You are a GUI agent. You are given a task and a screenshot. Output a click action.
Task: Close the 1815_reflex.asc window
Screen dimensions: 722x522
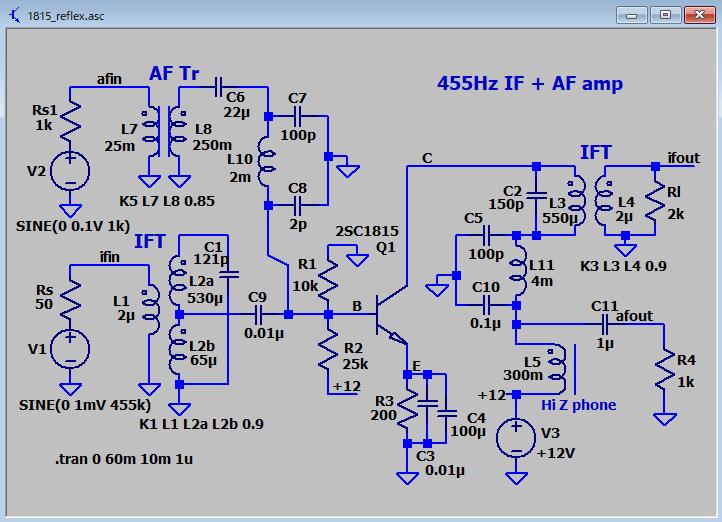(x=699, y=15)
